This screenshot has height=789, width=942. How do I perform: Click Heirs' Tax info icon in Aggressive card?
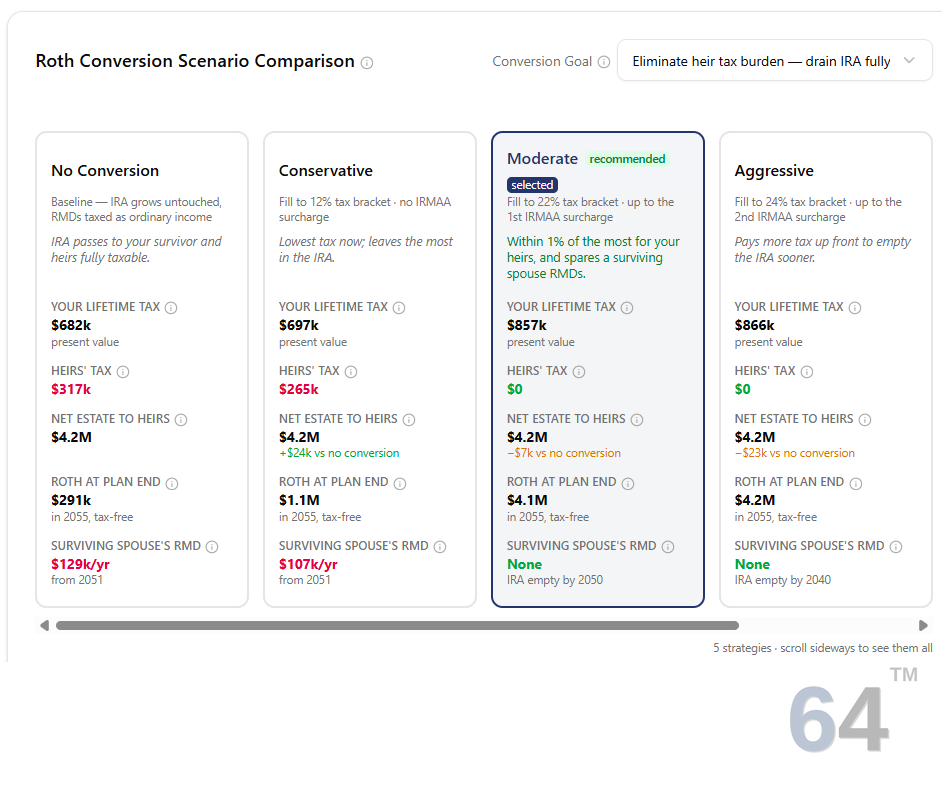click(x=807, y=372)
